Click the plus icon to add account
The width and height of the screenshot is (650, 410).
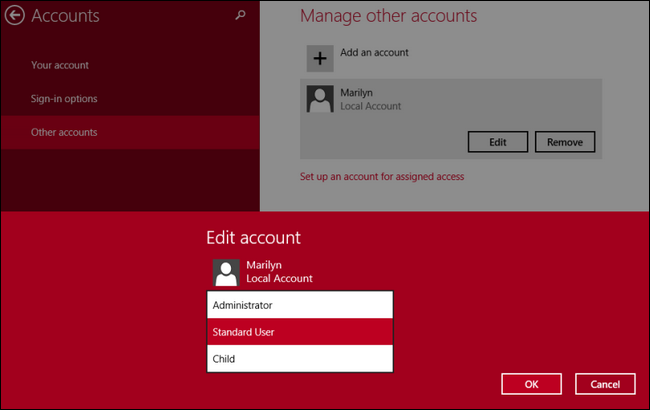click(320, 58)
